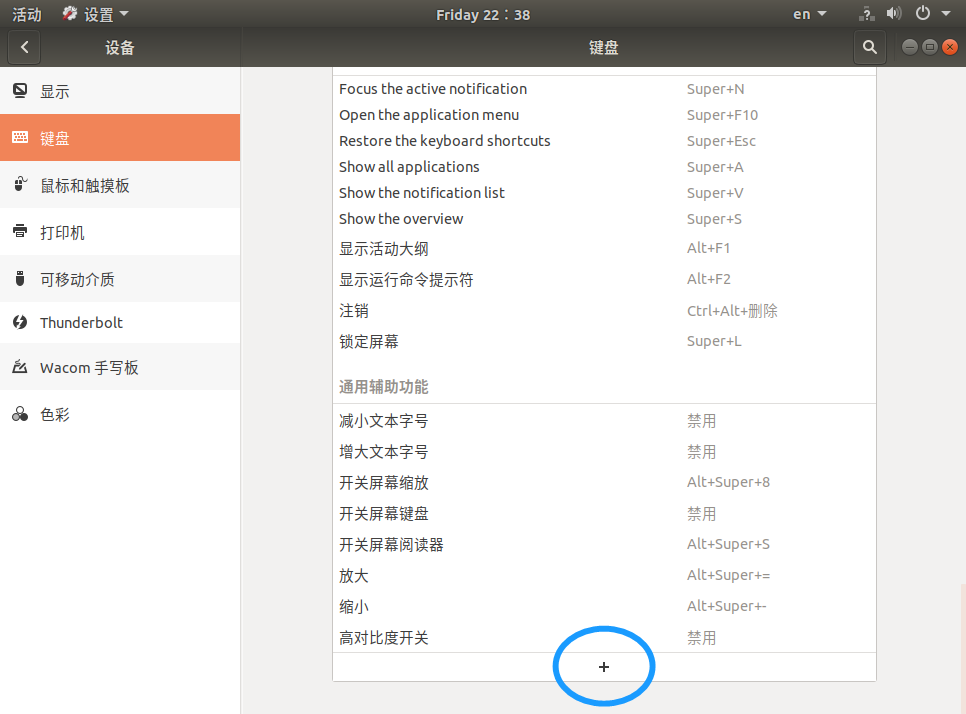
Task: Click the Super+L shortcut value
Action: click(x=714, y=341)
